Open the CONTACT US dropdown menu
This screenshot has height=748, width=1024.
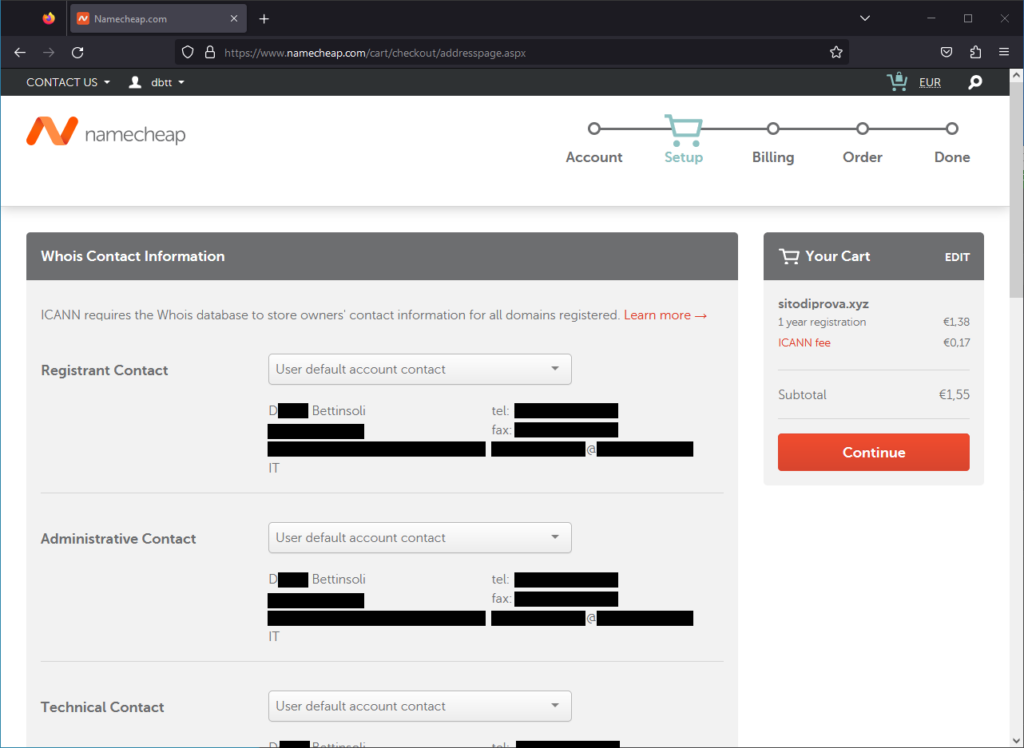(68, 82)
